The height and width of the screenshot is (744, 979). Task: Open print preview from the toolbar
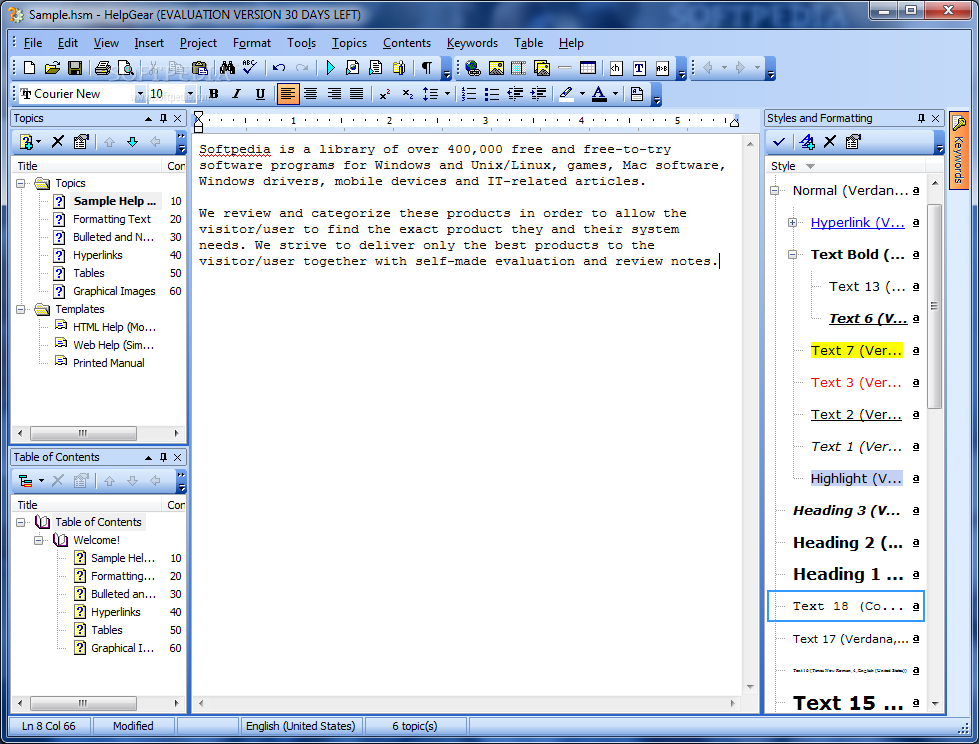[125, 68]
